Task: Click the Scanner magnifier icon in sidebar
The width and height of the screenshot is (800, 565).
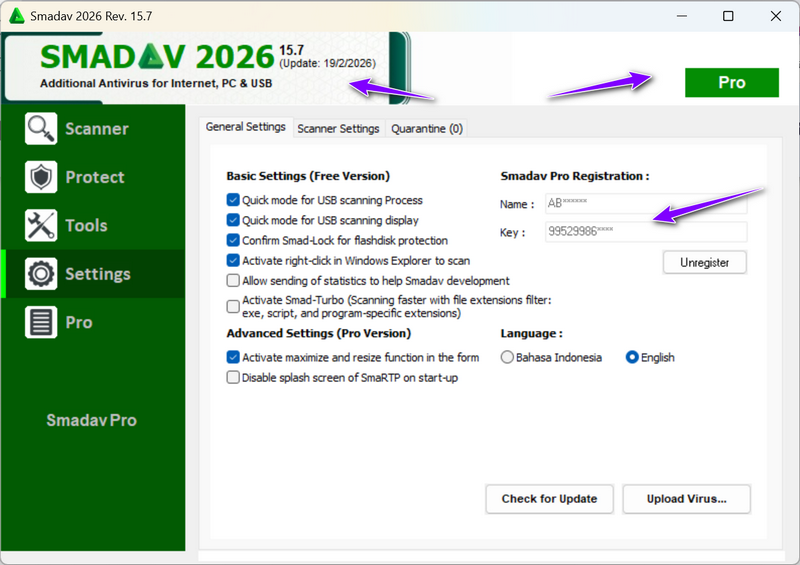Action: pyautogui.click(x=41, y=129)
